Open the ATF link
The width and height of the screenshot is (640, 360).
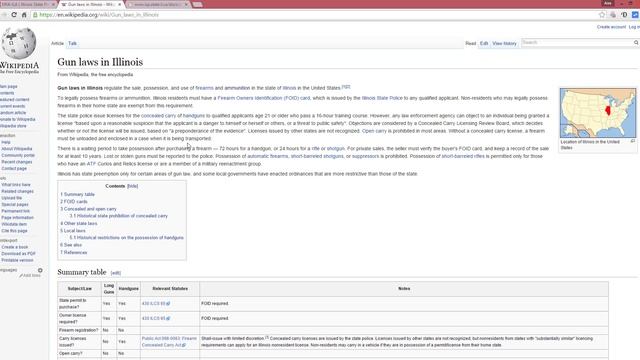(91, 164)
